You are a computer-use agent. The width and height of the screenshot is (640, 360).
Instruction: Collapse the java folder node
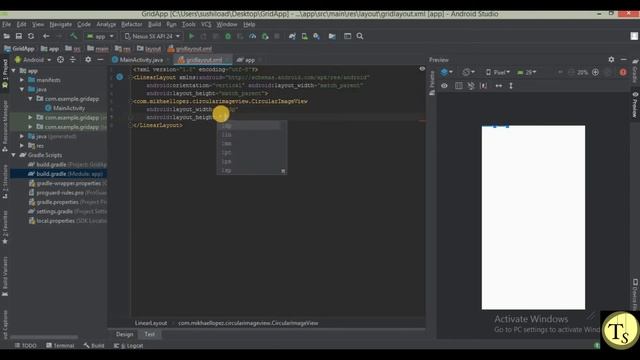point(22,89)
